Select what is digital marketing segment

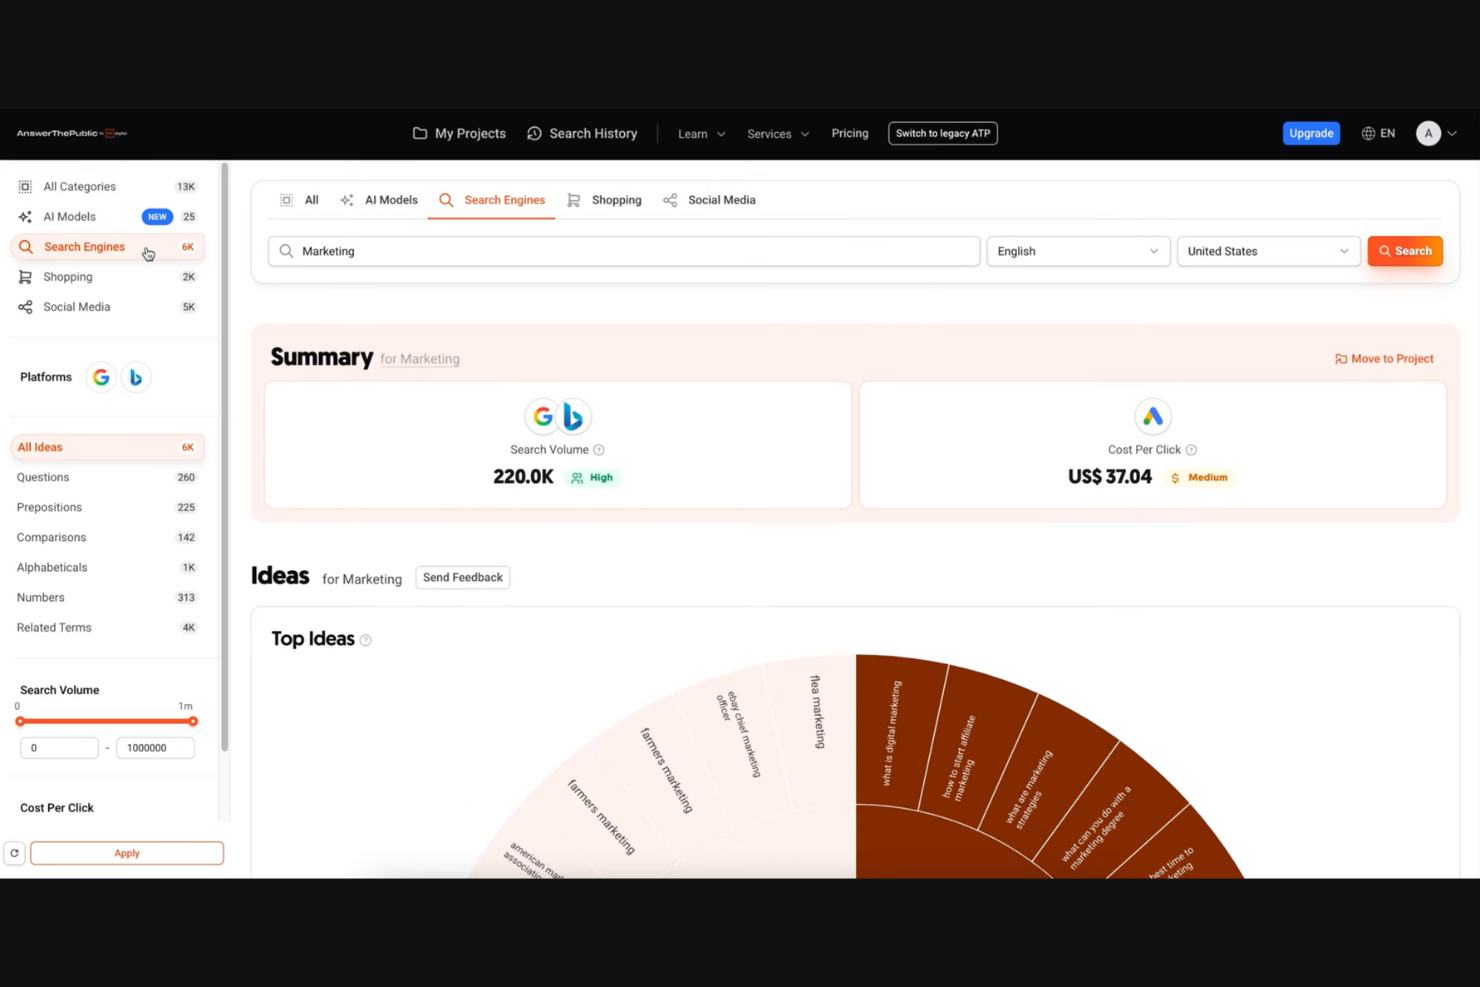891,733
